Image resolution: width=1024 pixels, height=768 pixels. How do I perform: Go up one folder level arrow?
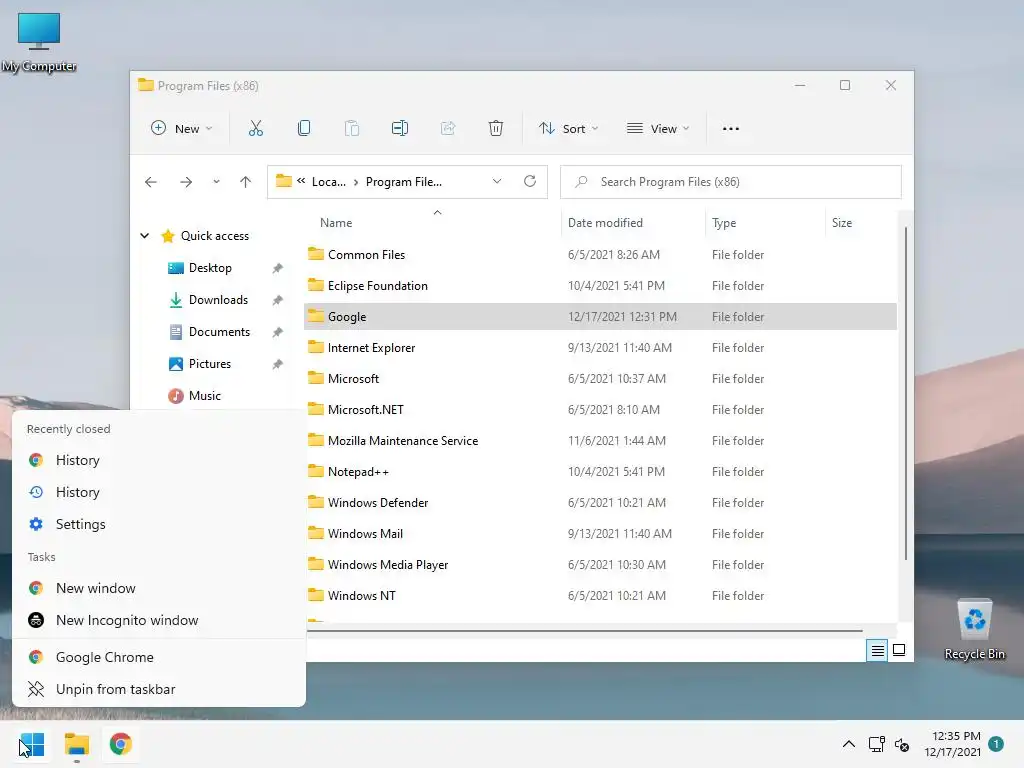click(x=246, y=182)
